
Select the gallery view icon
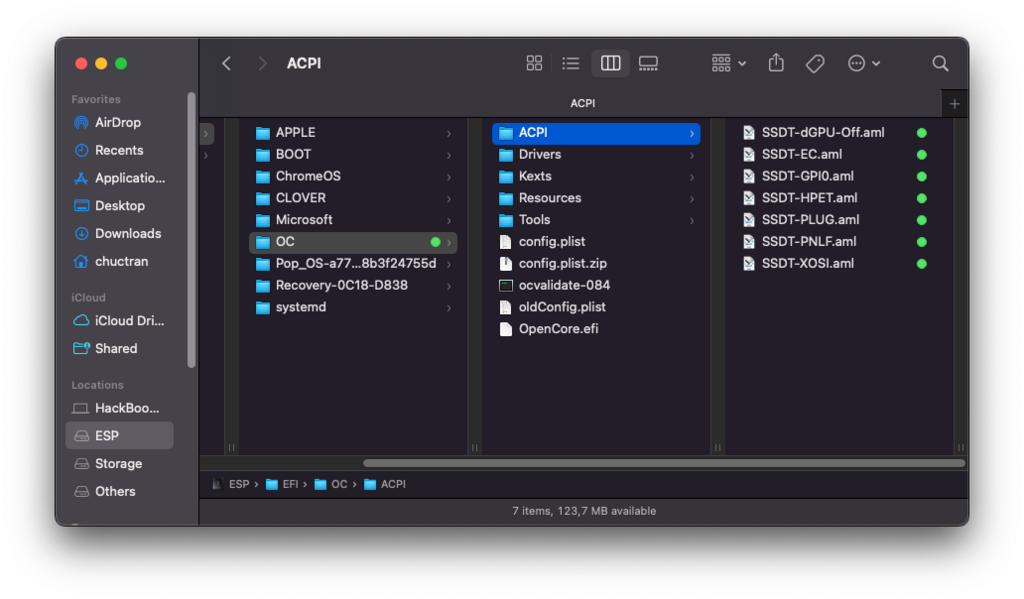pyautogui.click(x=648, y=63)
